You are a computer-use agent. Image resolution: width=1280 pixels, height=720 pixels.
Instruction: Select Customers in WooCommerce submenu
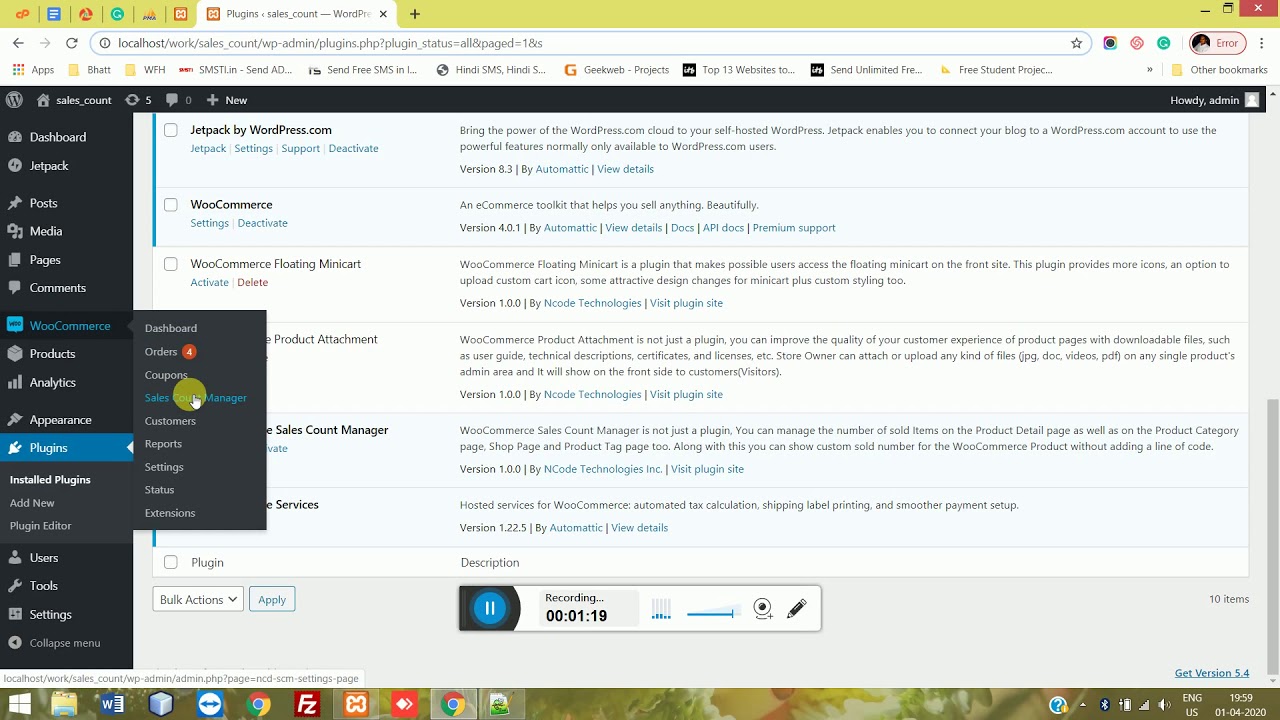tap(170, 421)
